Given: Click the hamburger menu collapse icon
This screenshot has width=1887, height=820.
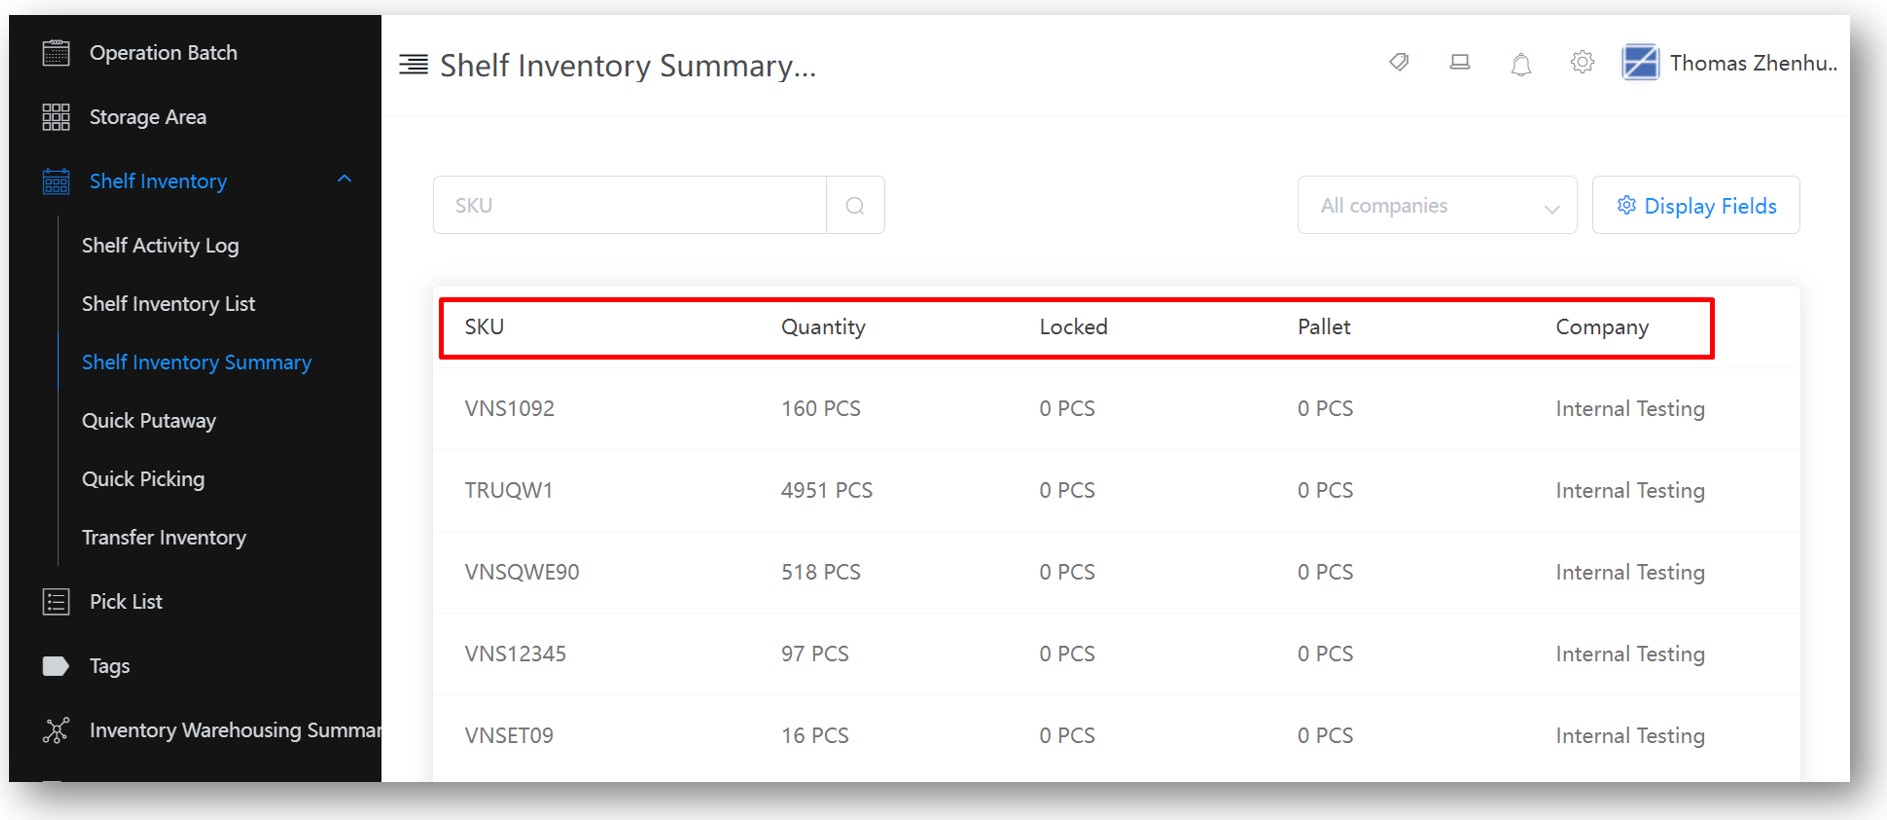Looking at the screenshot, I should click(413, 65).
